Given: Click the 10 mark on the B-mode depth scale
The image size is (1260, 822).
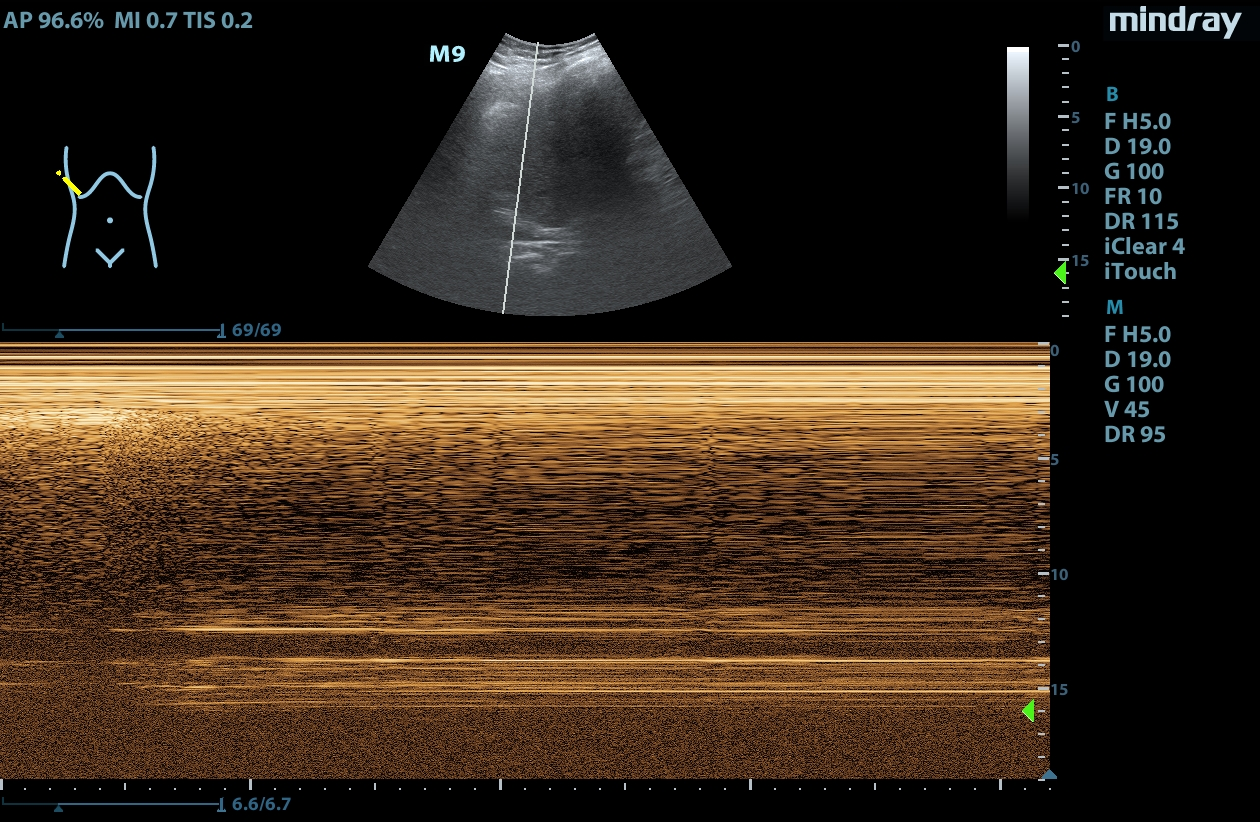Looking at the screenshot, I should (1079, 189).
